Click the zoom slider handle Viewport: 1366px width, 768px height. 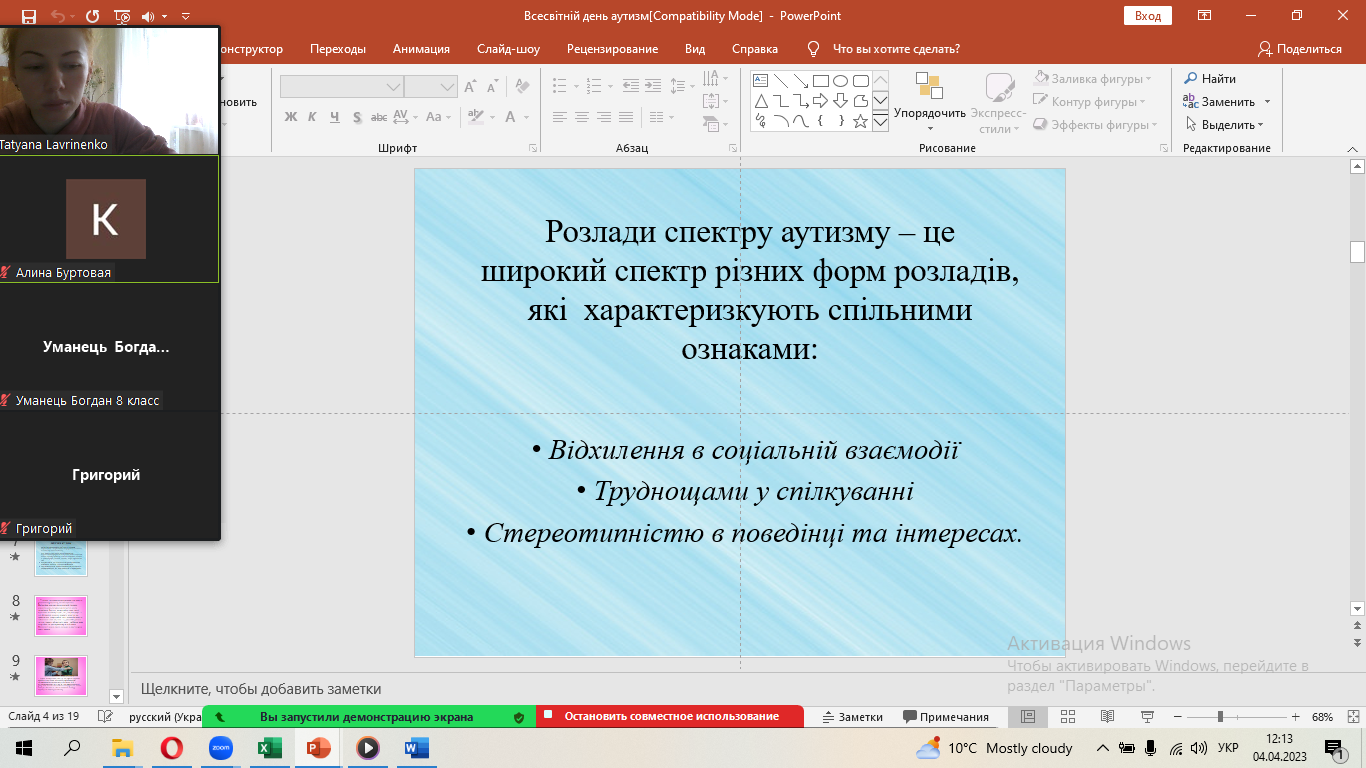[x=1219, y=717]
